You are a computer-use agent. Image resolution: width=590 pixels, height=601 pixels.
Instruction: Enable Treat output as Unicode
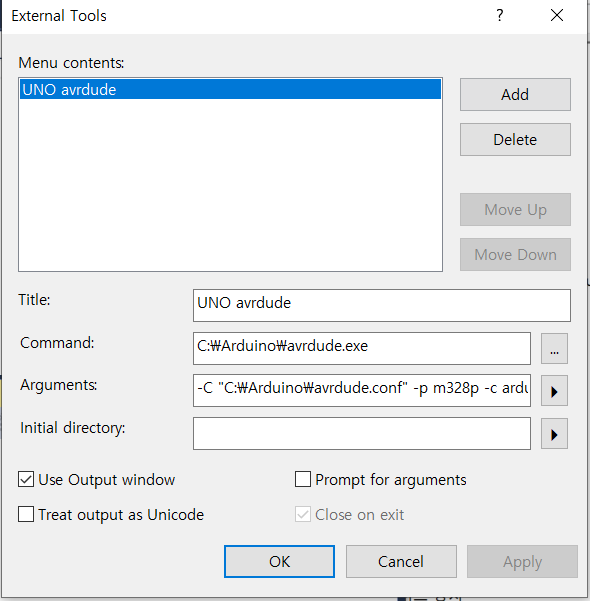click(26, 514)
